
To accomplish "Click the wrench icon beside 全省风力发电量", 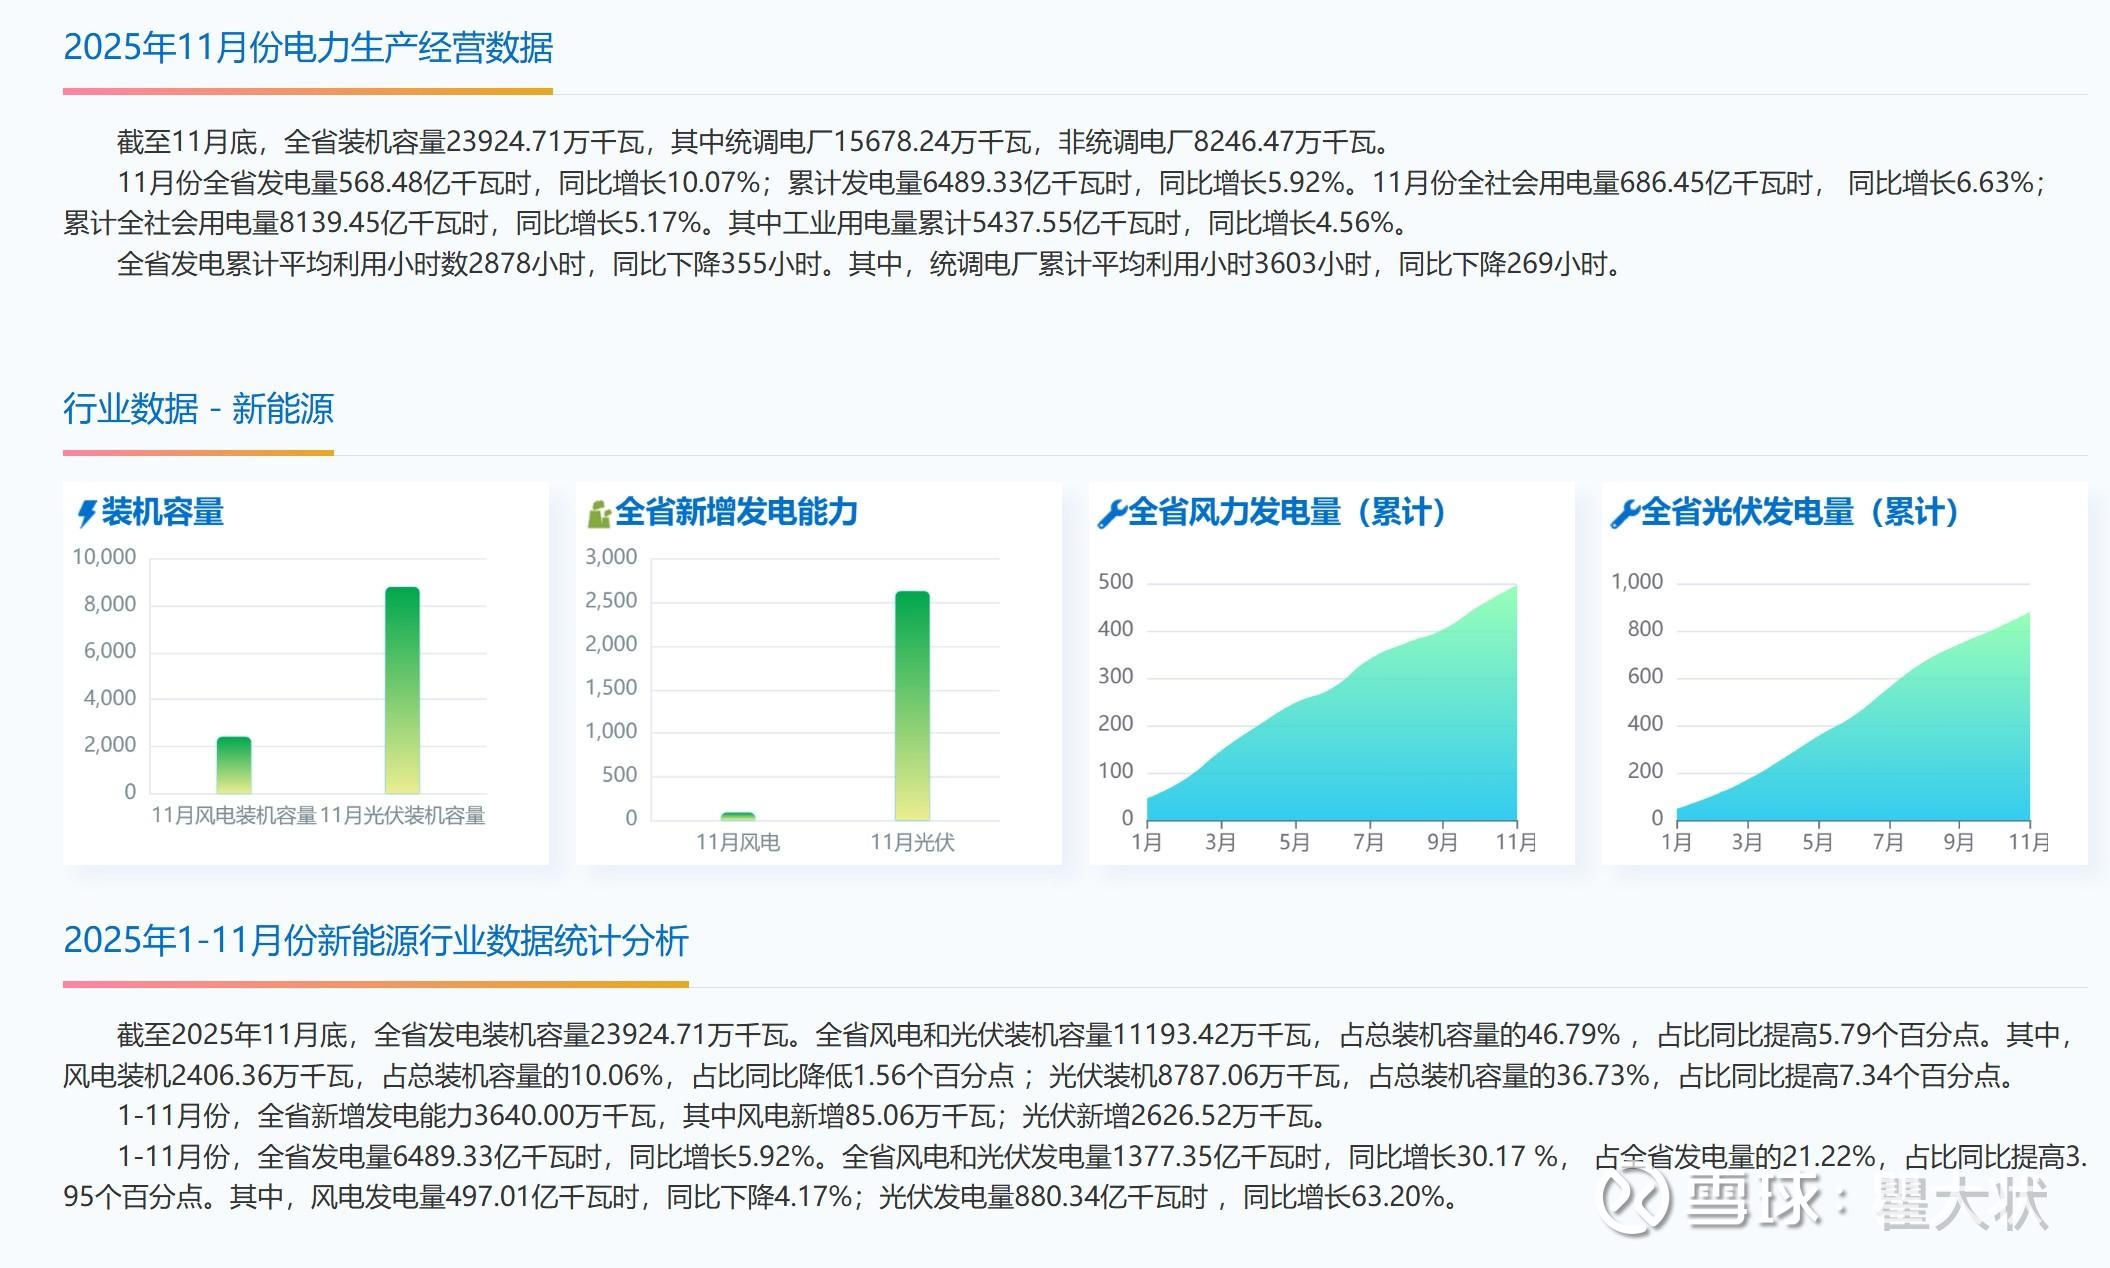I will pyautogui.click(x=1111, y=514).
